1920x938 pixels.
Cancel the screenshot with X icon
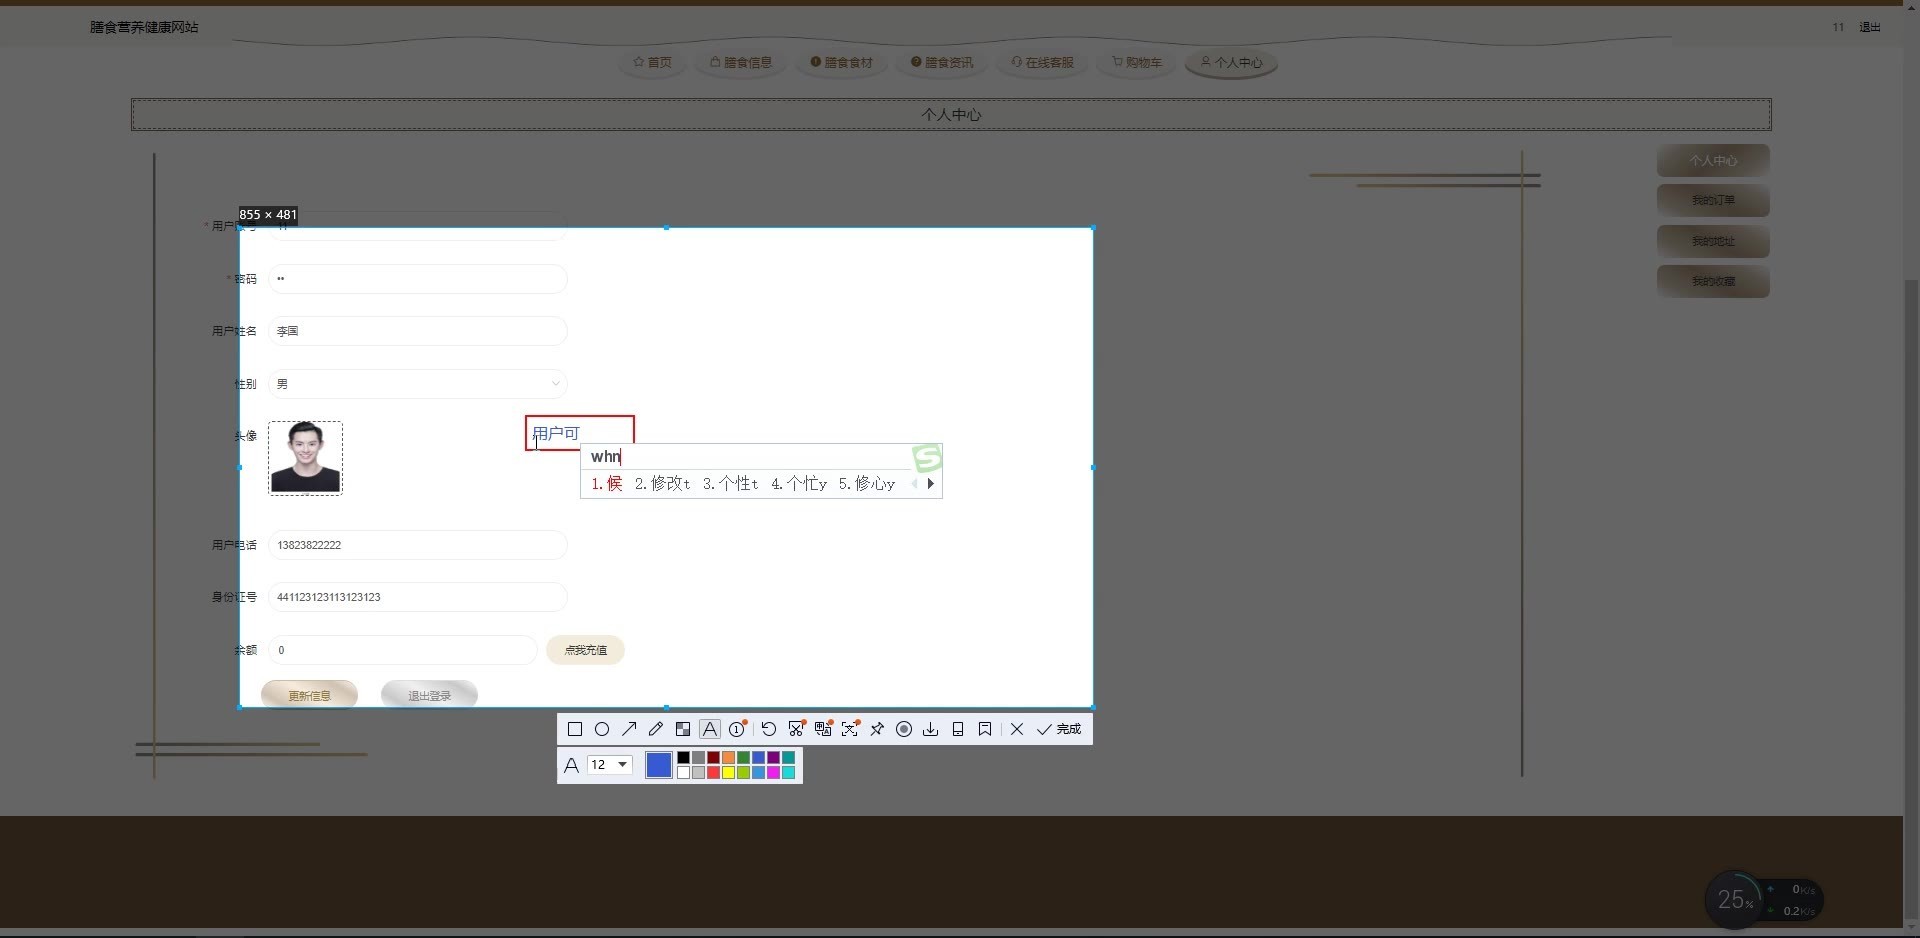coord(1017,729)
